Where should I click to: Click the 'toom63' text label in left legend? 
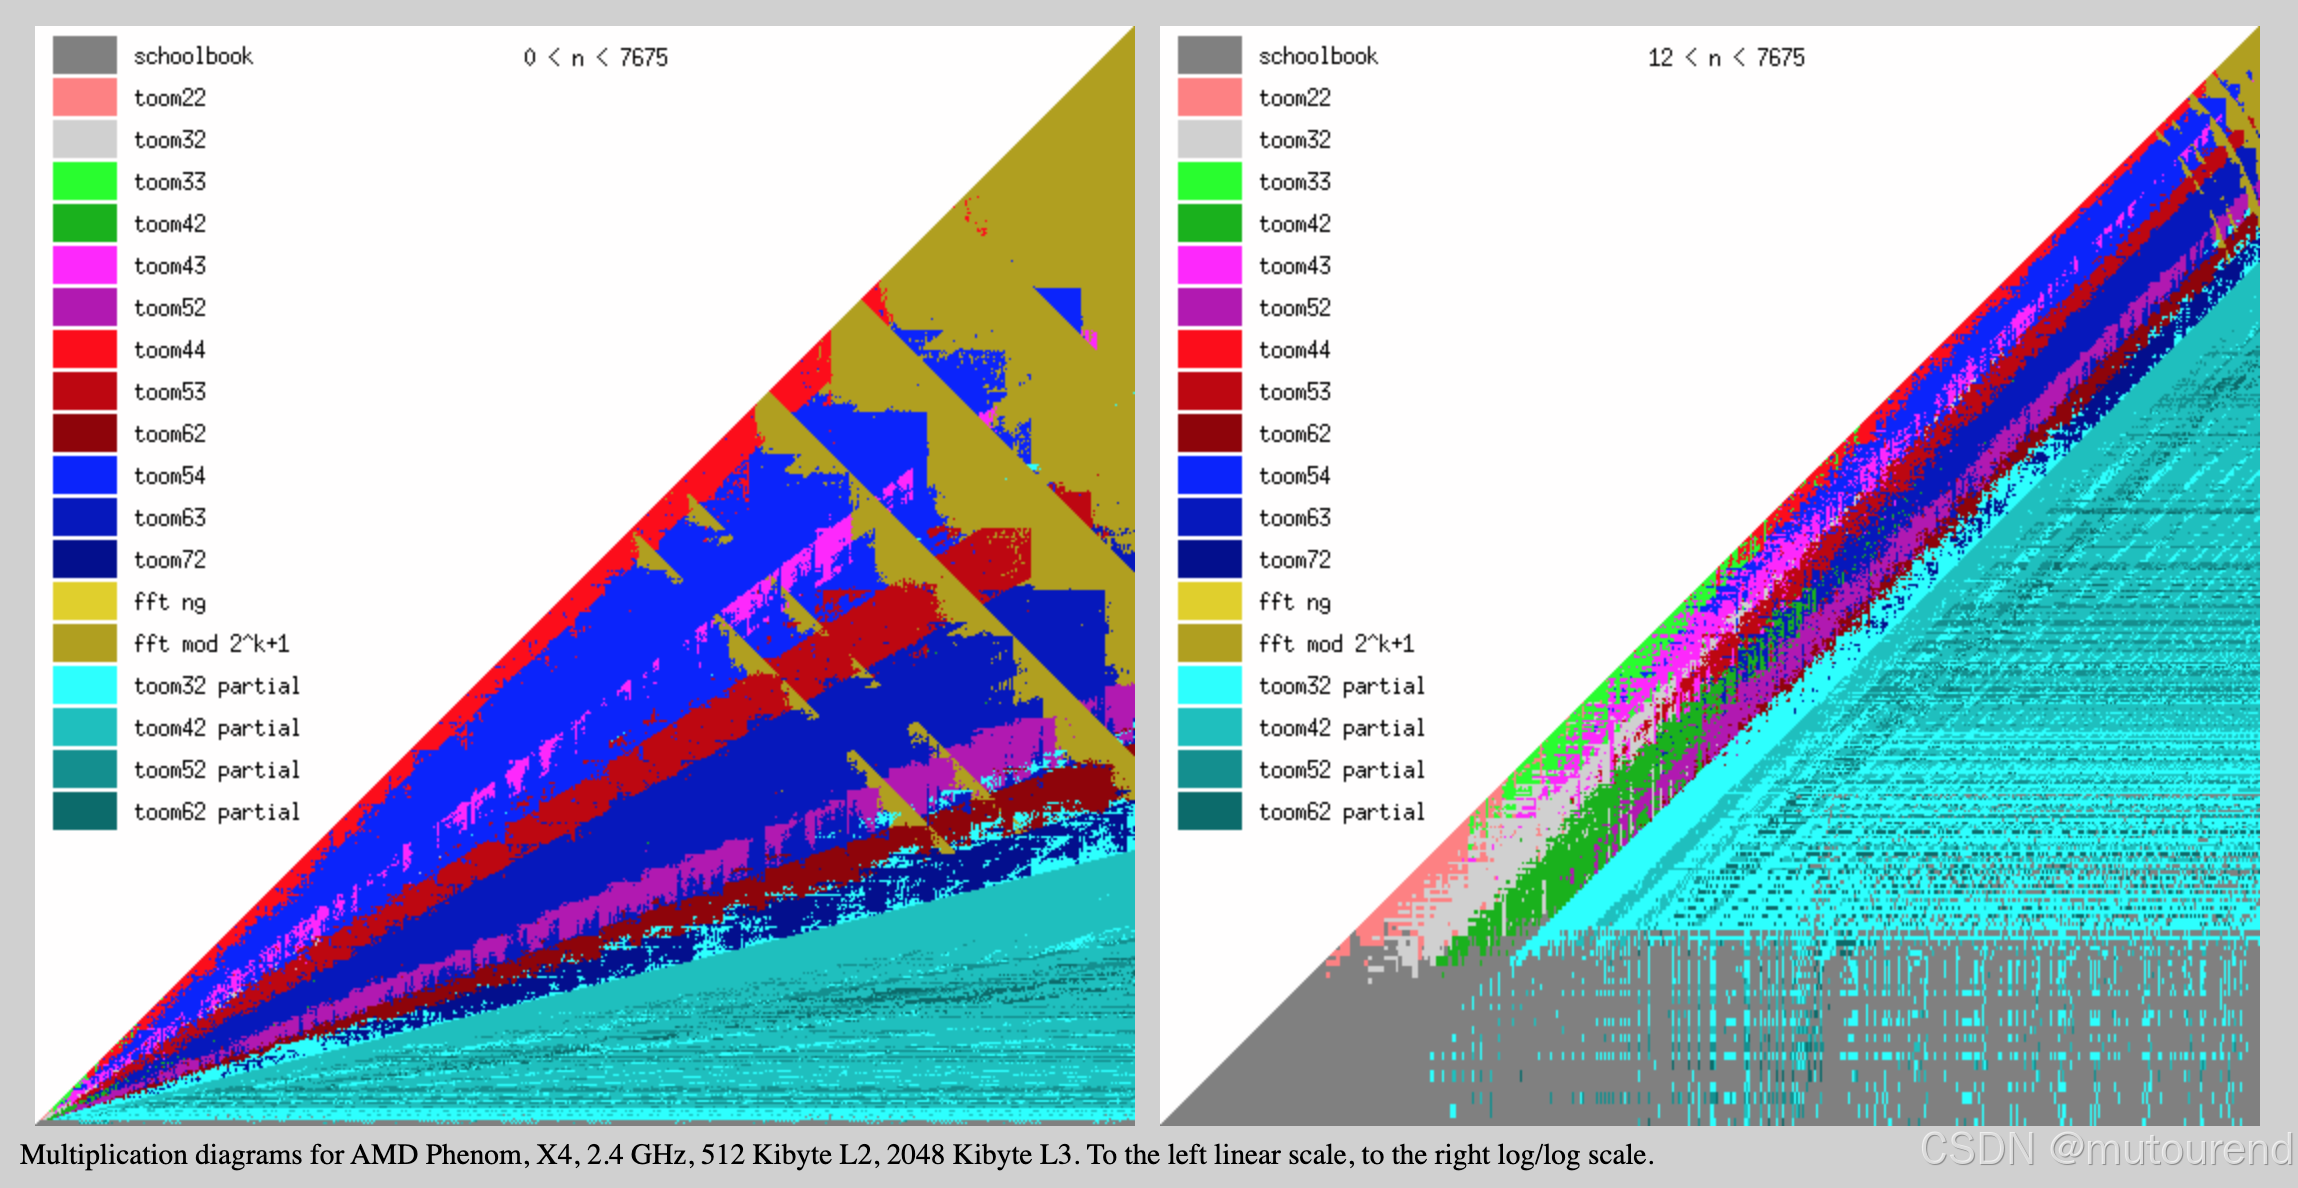170,518
